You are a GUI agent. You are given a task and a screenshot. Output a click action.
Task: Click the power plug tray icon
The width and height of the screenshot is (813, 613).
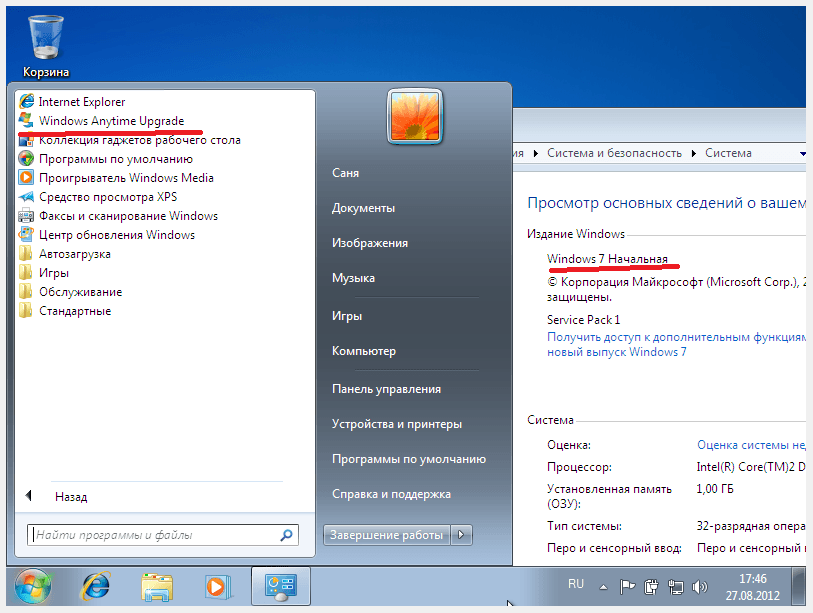(x=651, y=587)
